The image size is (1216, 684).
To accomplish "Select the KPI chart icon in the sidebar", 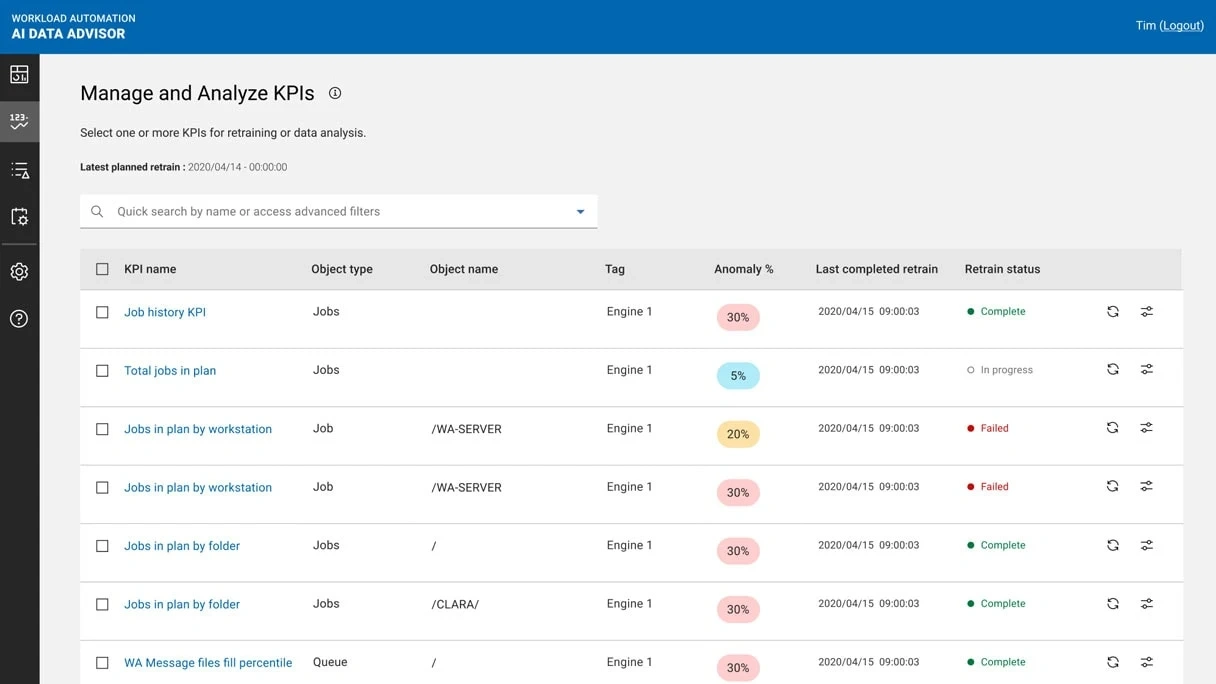I will (x=19, y=122).
